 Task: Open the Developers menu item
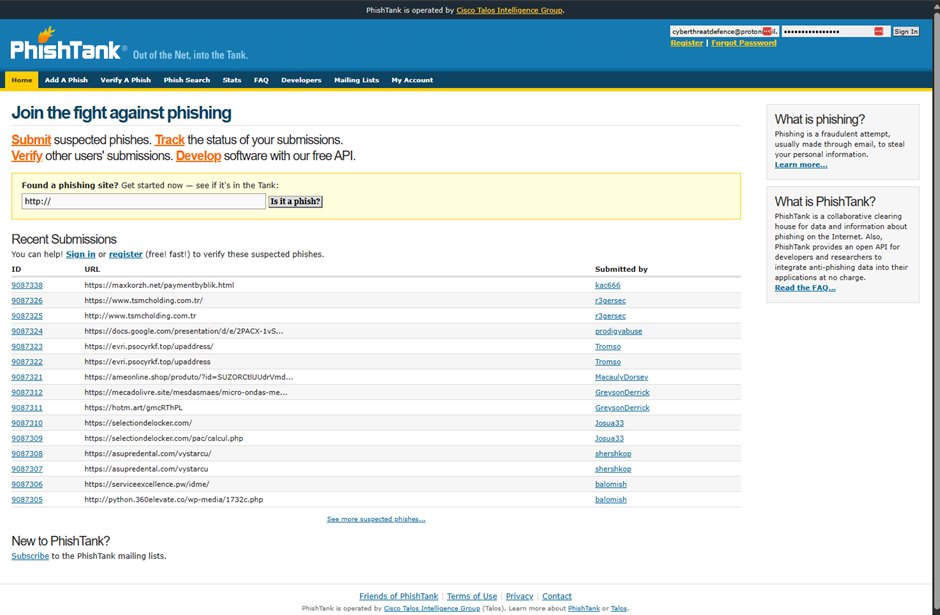pos(301,80)
